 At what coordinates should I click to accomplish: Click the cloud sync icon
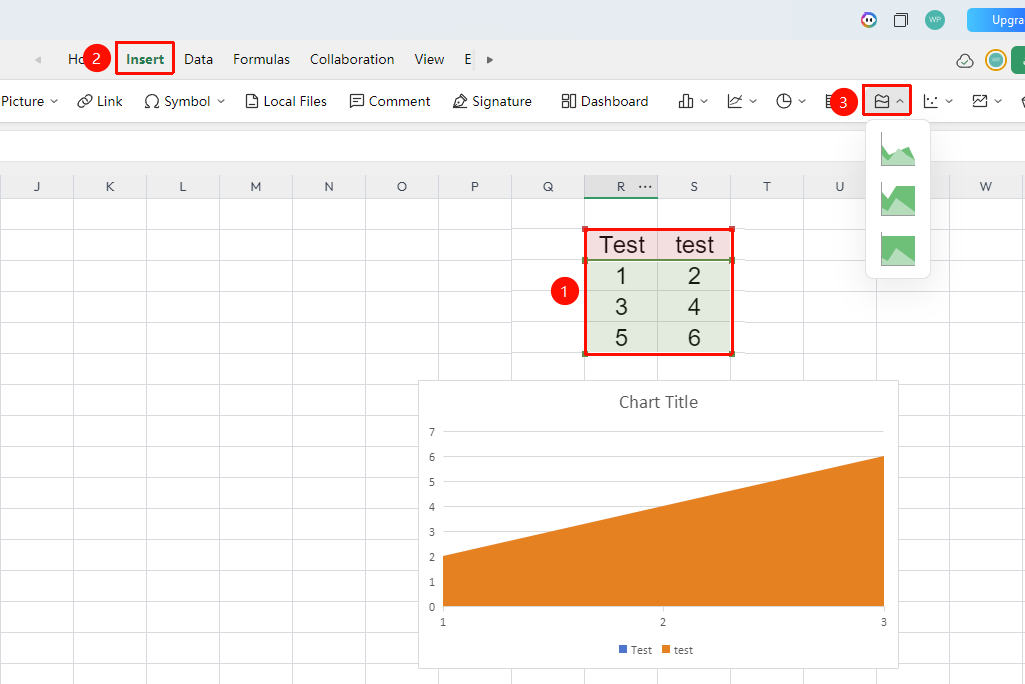pos(965,61)
